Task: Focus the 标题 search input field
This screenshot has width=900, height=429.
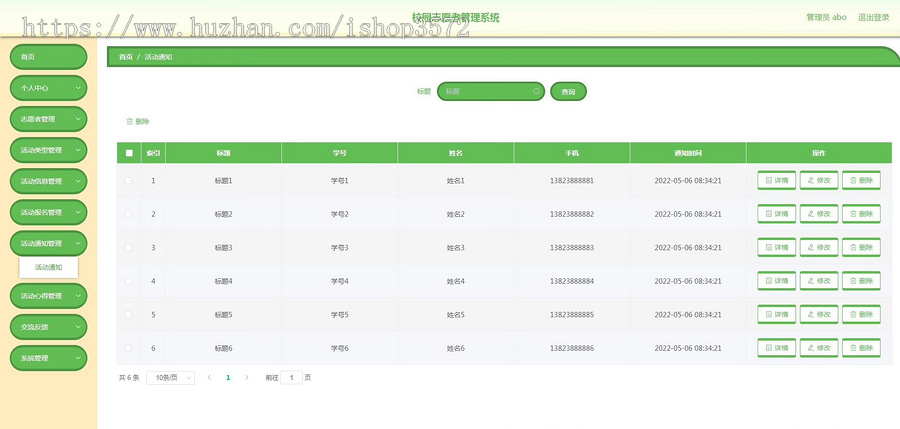Action: tap(491, 91)
